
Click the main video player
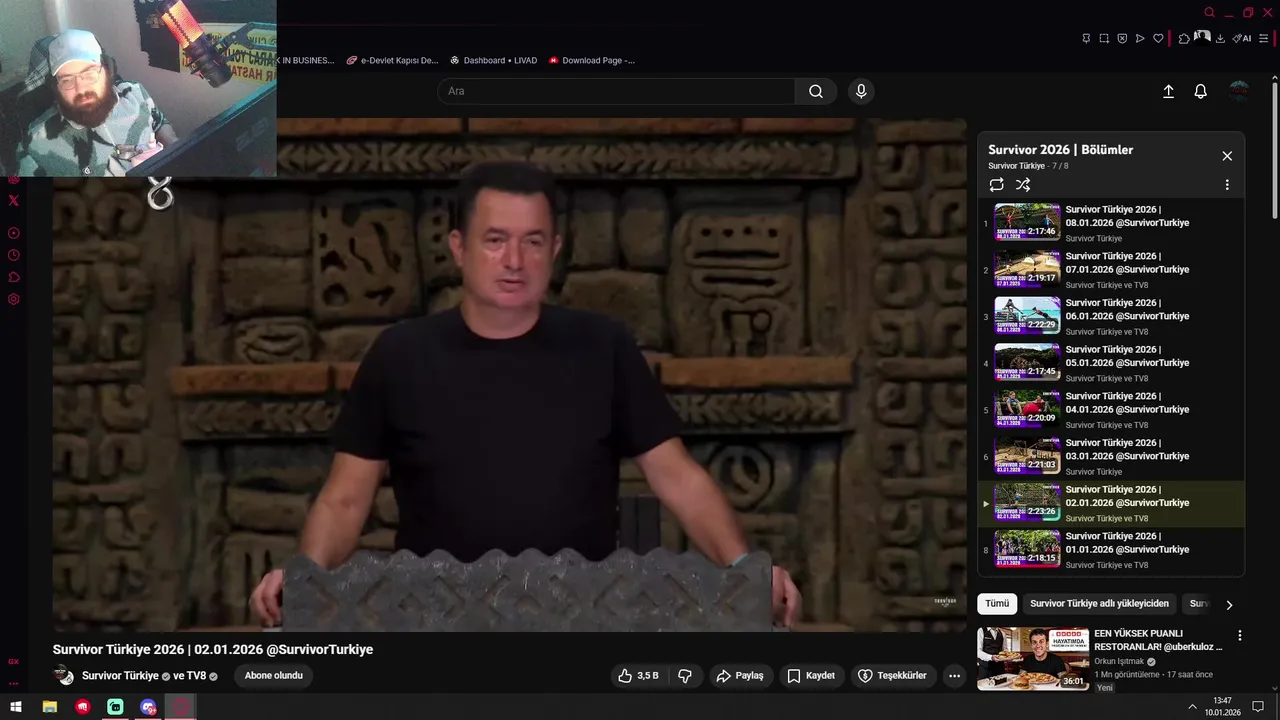pyautogui.click(x=510, y=375)
